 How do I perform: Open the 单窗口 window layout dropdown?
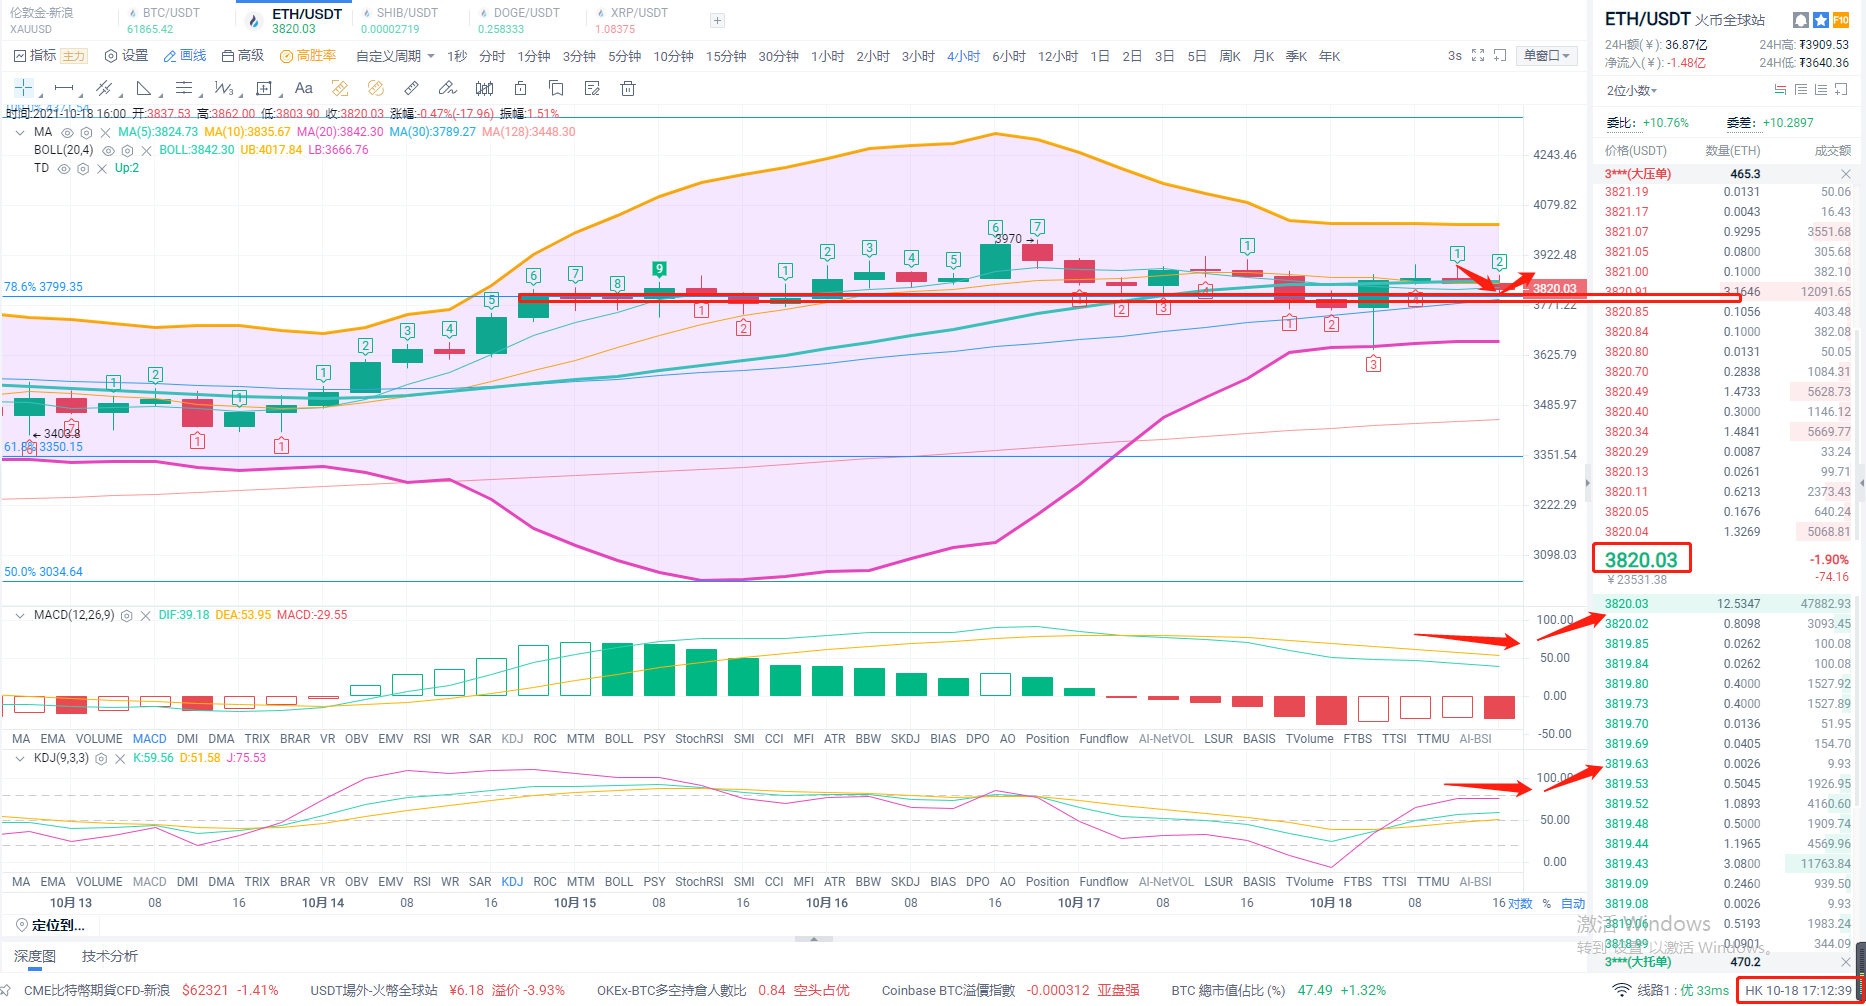point(1546,56)
